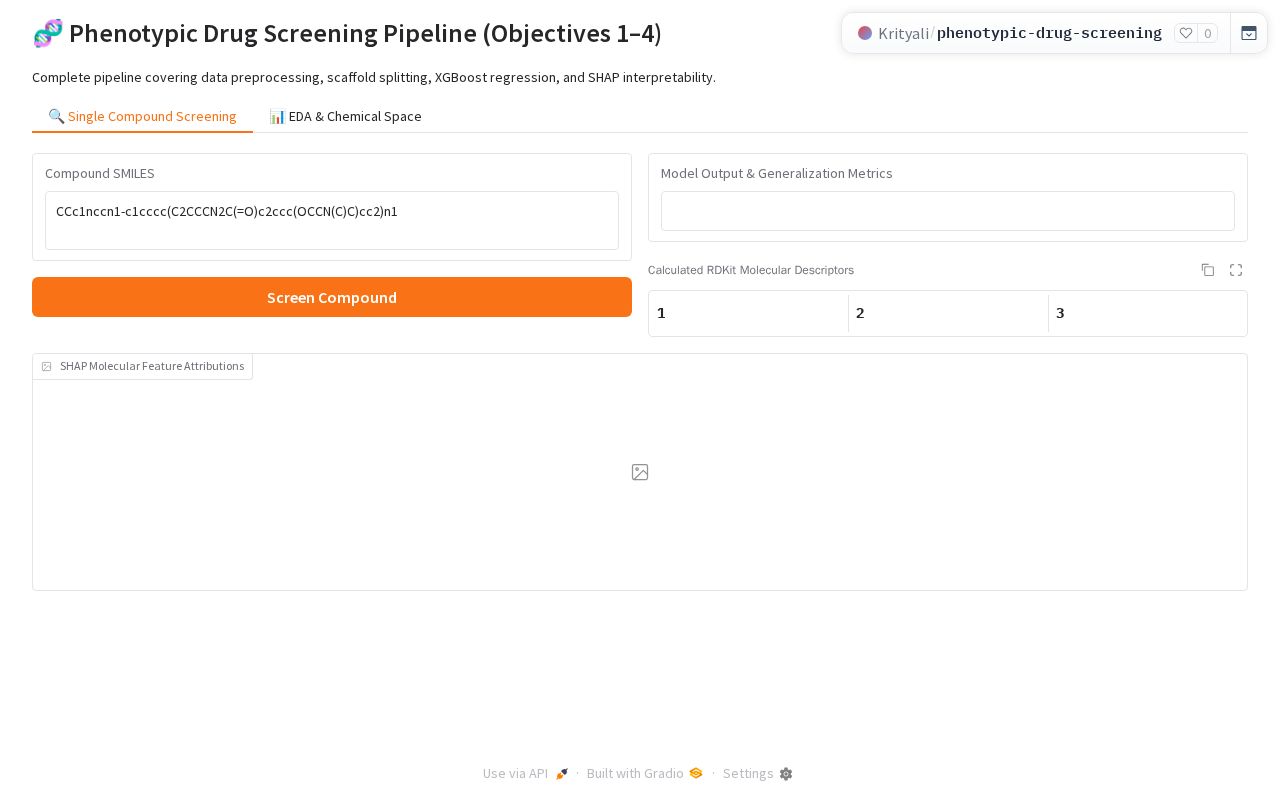The height and width of the screenshot is (800, 1280).
Task: Open the Krityali user link
Action: [903, 33]
